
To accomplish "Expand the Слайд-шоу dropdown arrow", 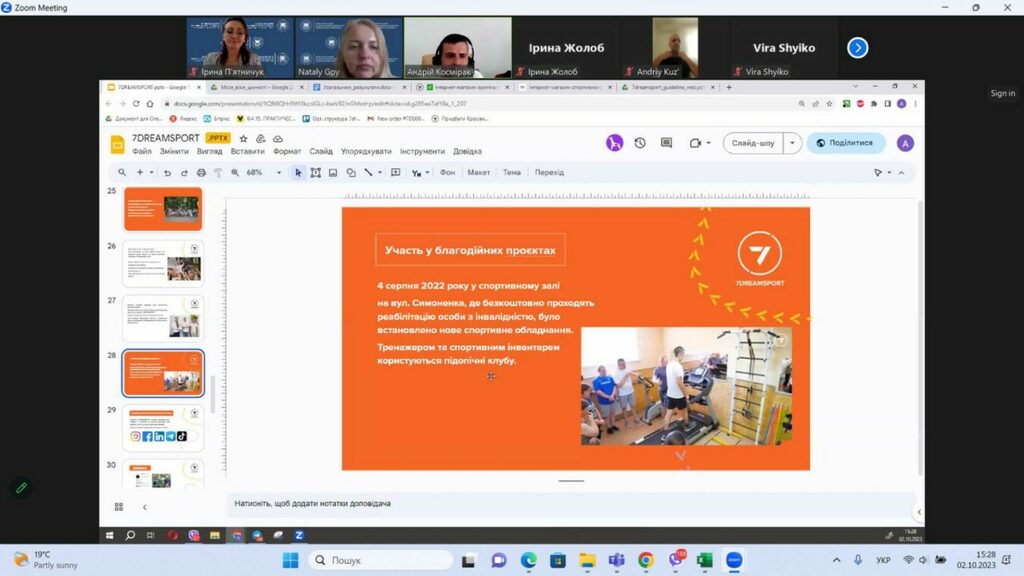I will point(792,143).
